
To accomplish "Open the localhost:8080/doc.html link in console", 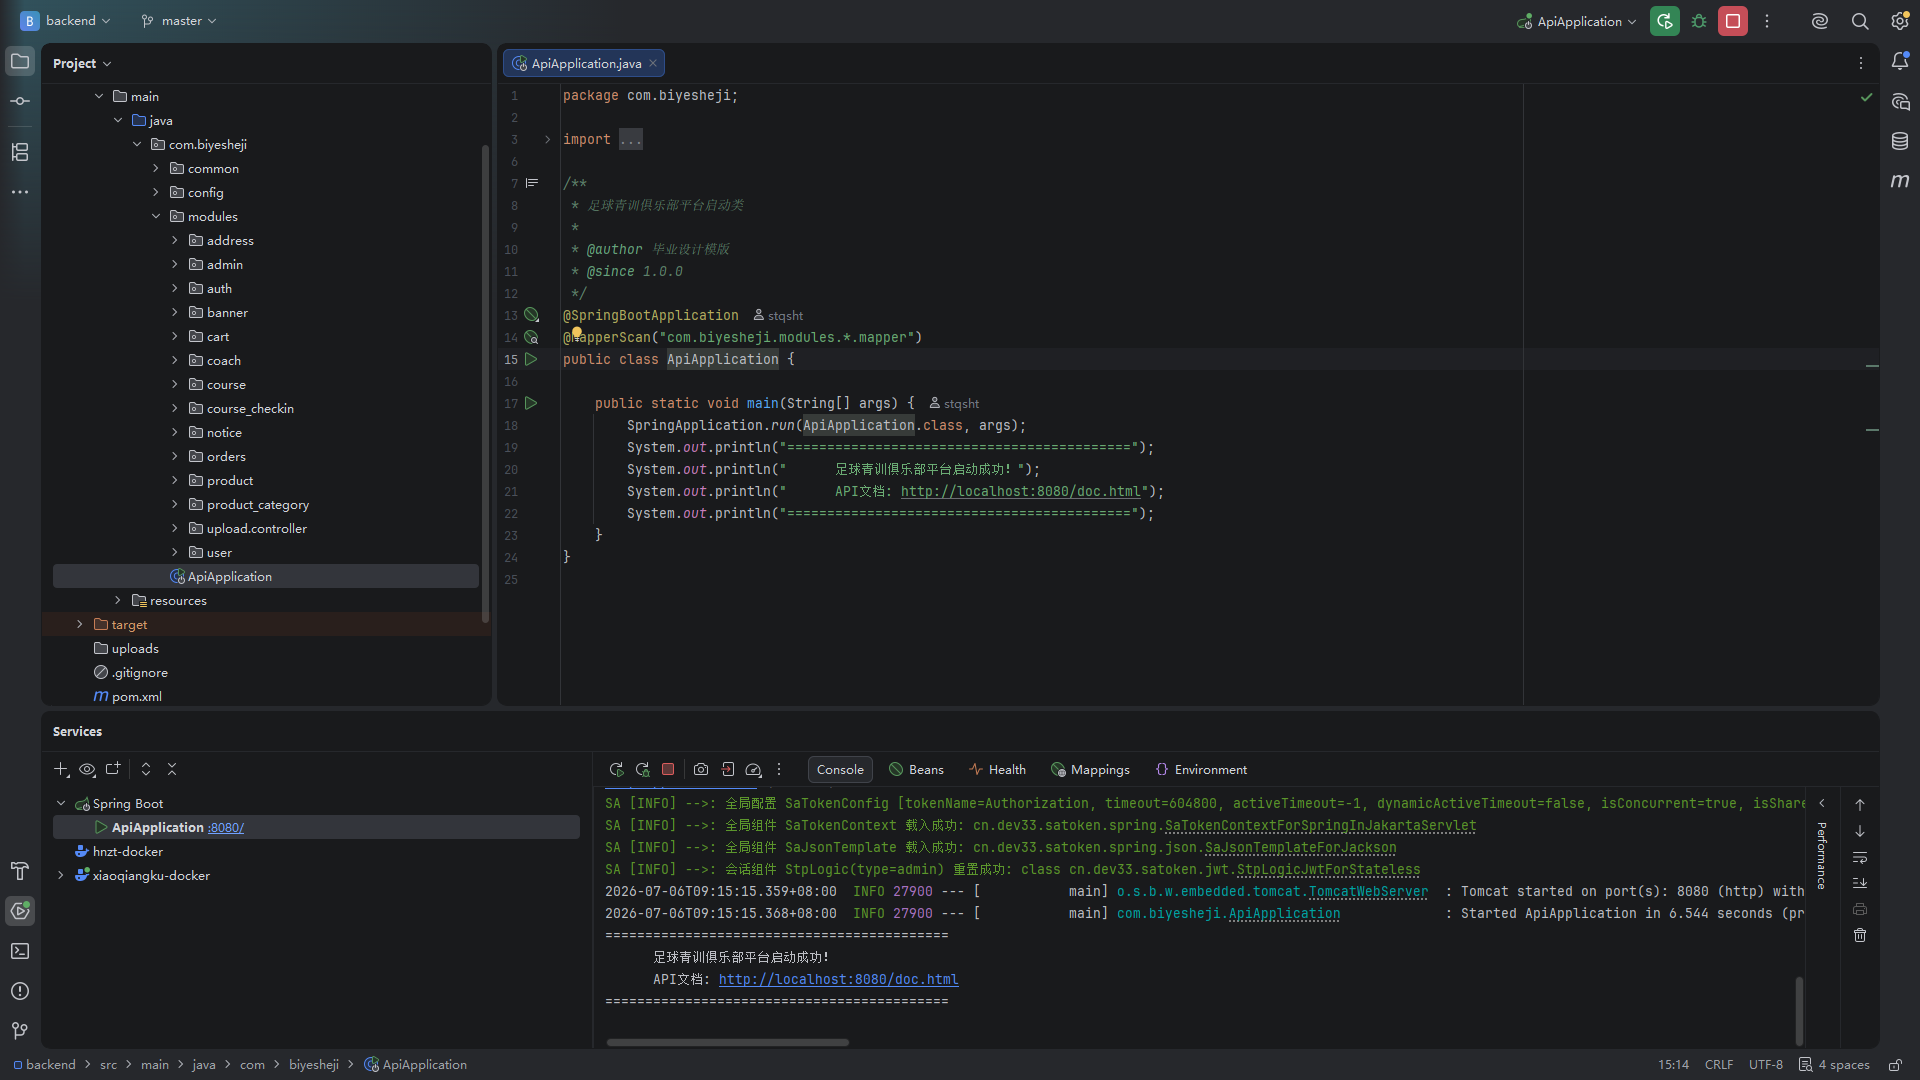I will (838, 979).
